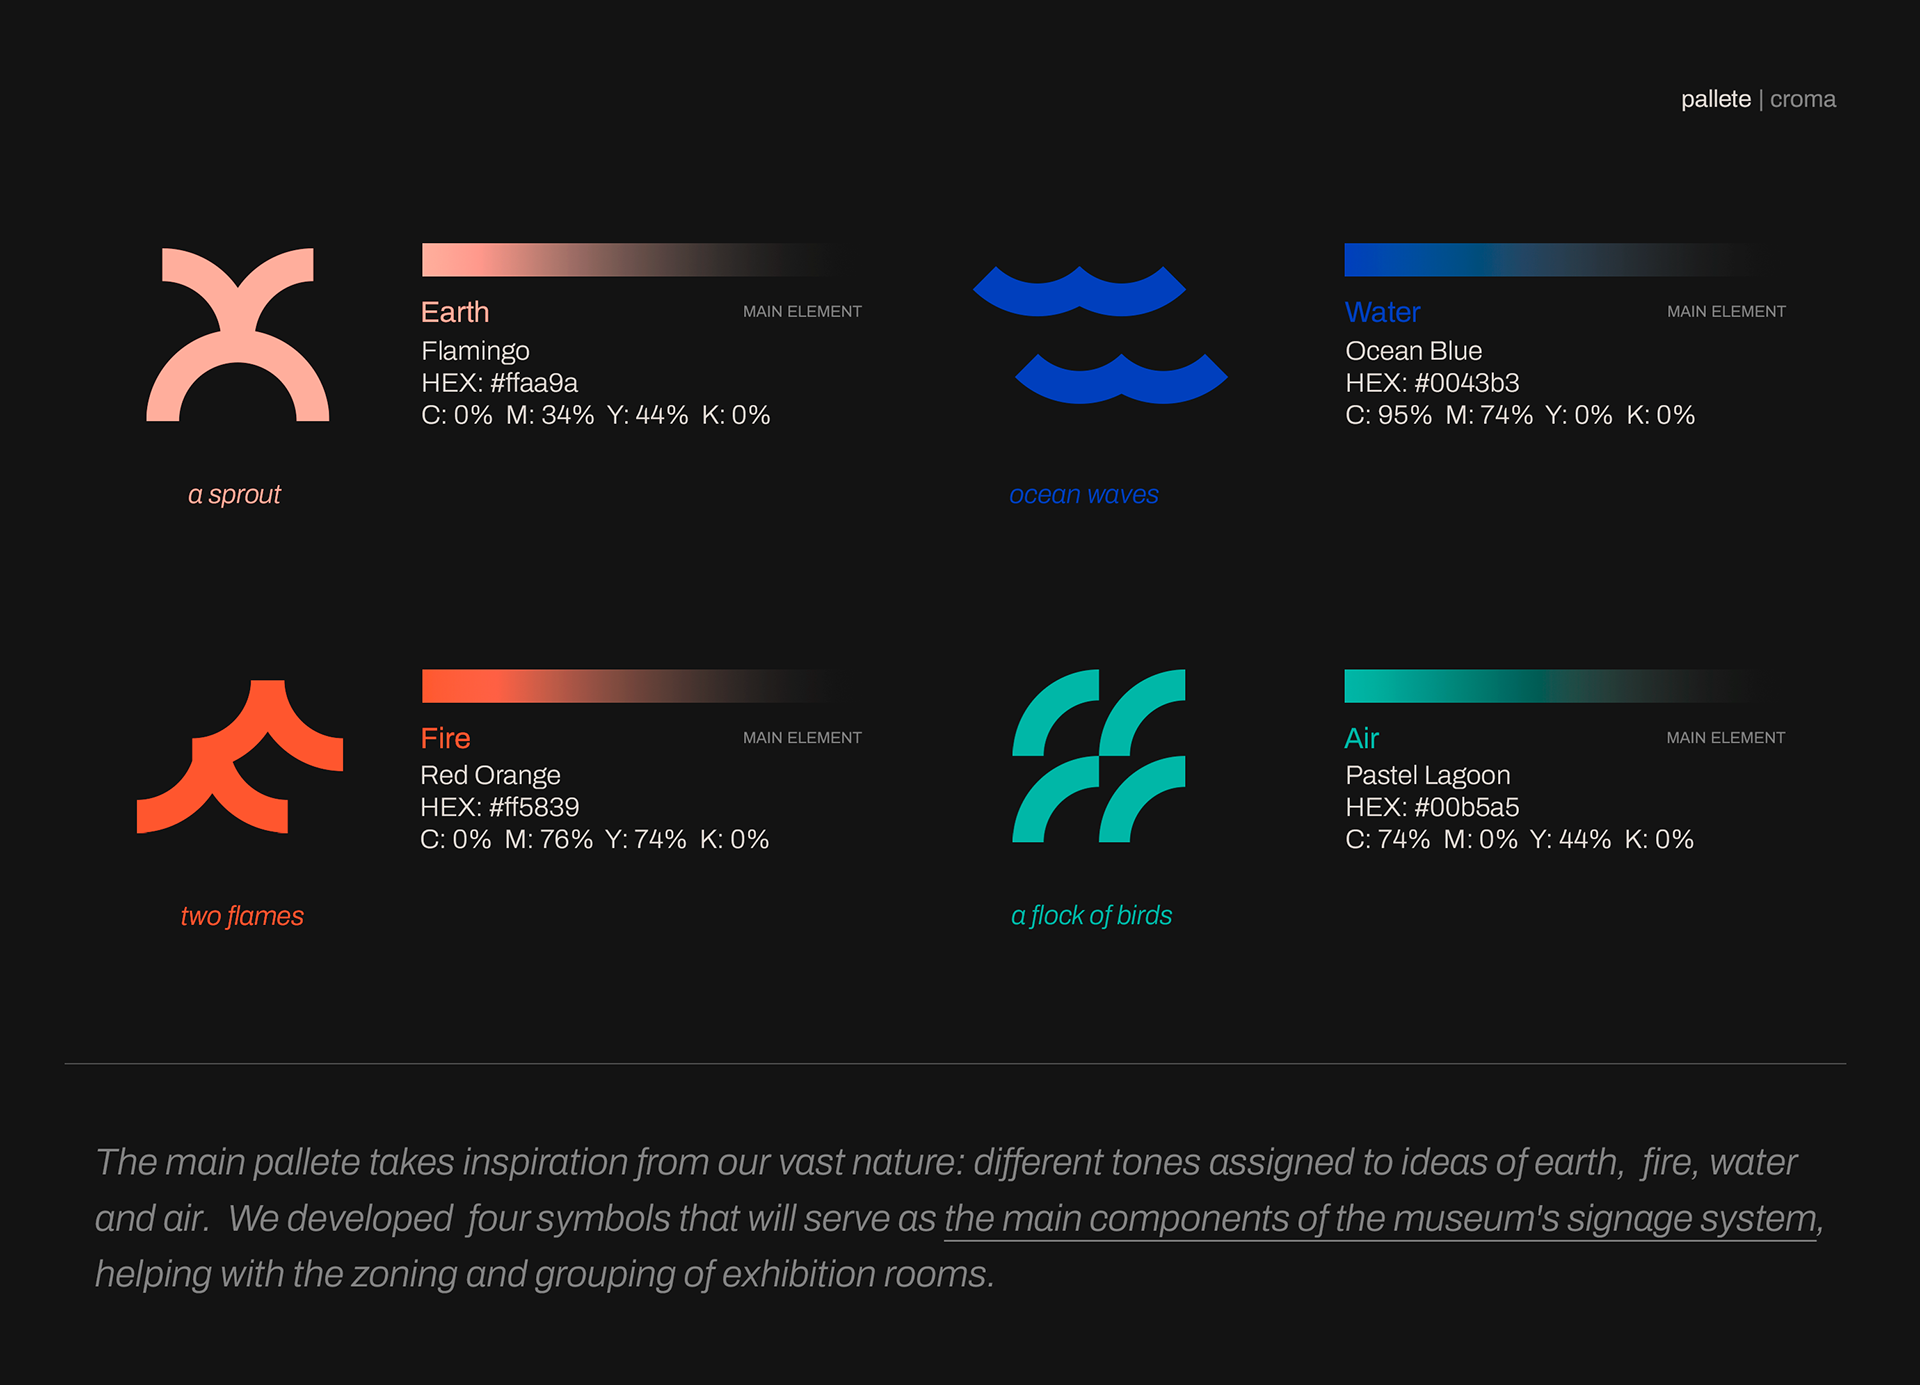
Task: Click the pink Earth sprout symbol
Action: click(238, 334)
